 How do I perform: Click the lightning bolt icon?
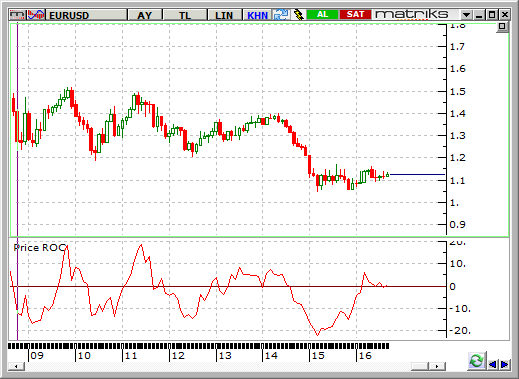298,15
